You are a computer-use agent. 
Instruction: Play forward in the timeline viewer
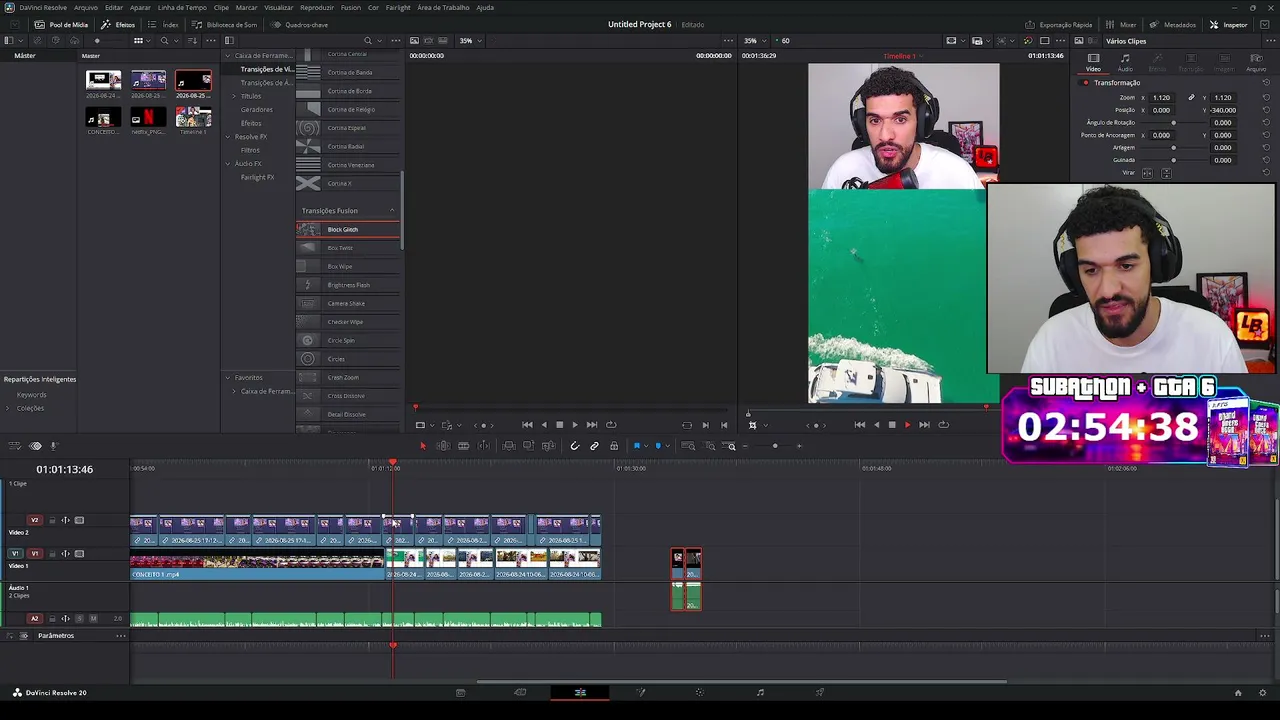[907, 425]
